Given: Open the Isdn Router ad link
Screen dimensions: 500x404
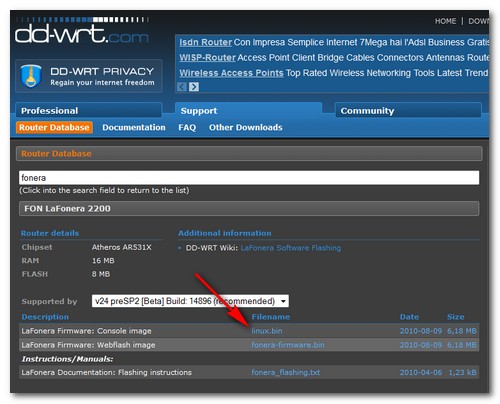Looking at the screenshot, I should (205, 42).
